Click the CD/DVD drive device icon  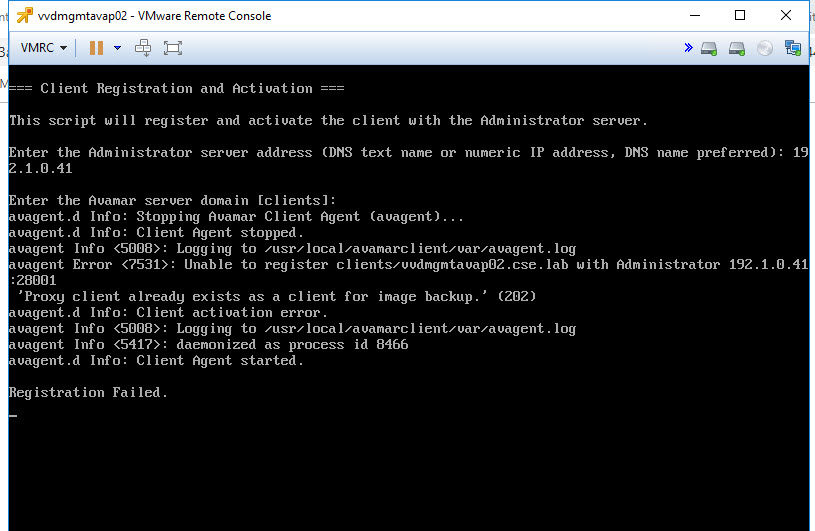pyautogui.click(x=765, y=48)
